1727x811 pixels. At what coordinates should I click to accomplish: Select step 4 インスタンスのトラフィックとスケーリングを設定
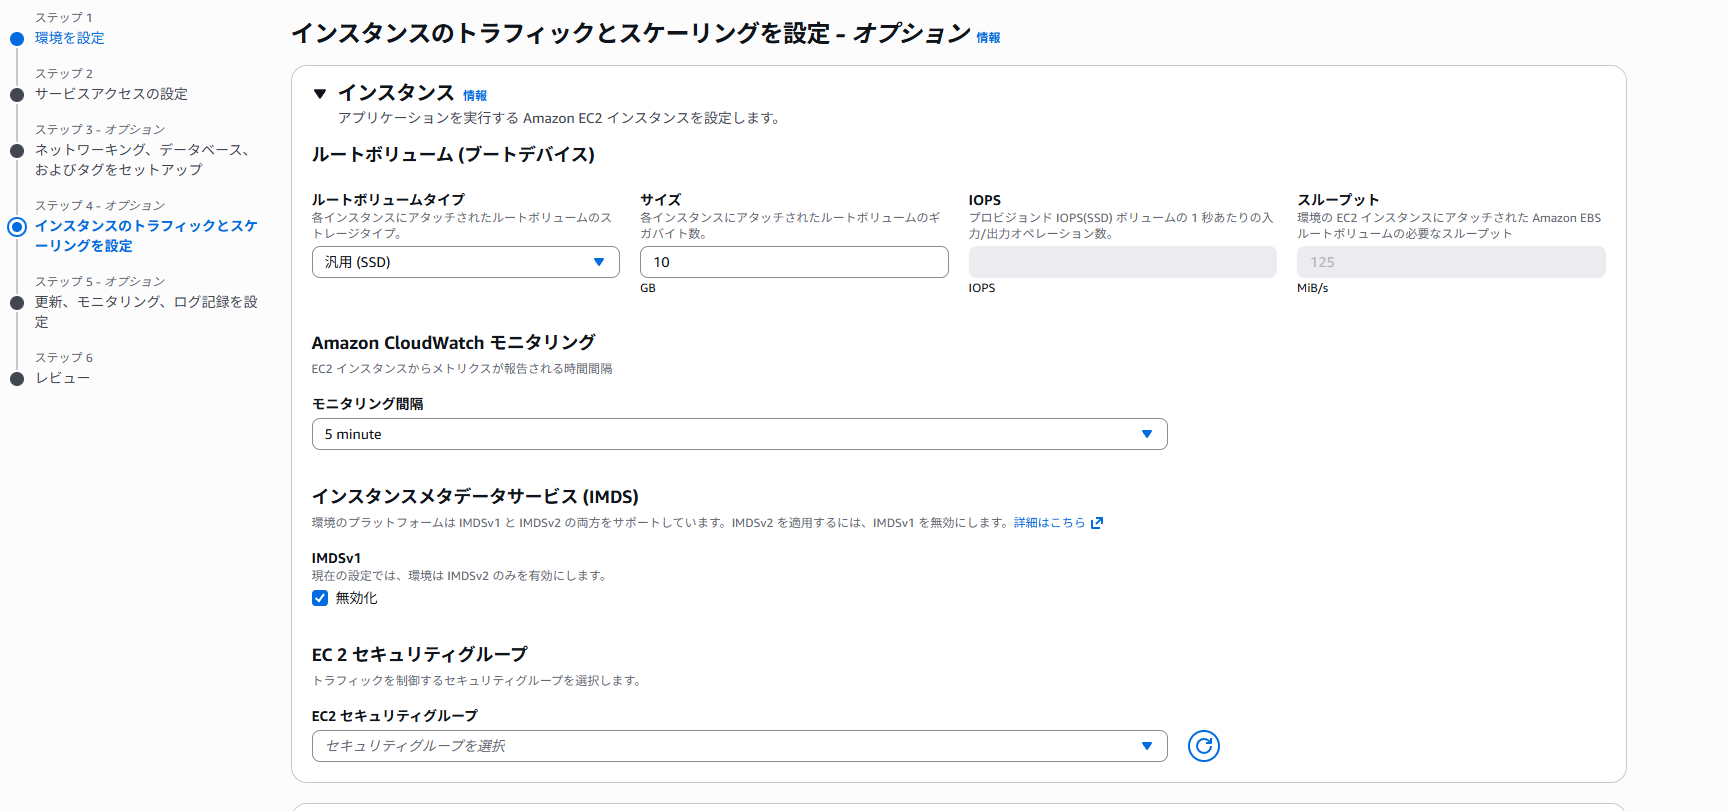coord(146,236)
